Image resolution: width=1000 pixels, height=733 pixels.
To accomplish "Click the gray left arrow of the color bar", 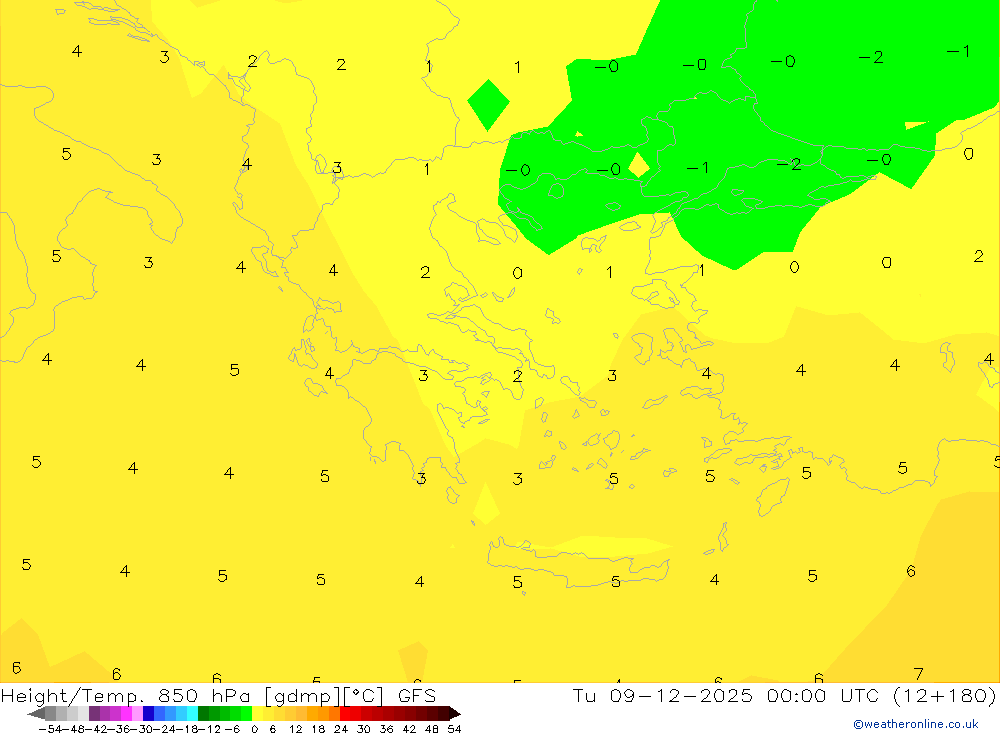I will (x=36, y=713).
